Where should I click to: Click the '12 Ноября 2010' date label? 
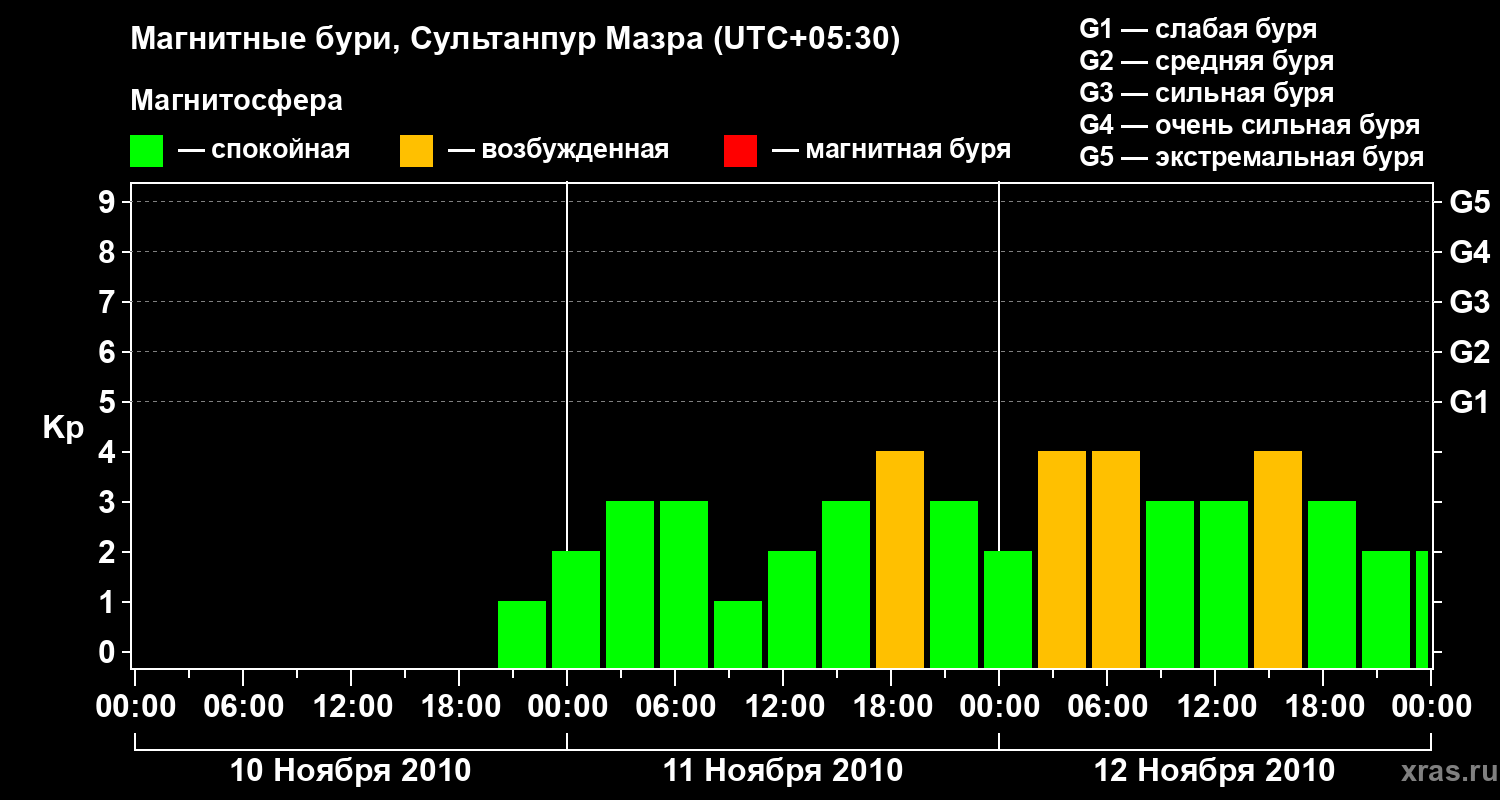(1215, 771)
